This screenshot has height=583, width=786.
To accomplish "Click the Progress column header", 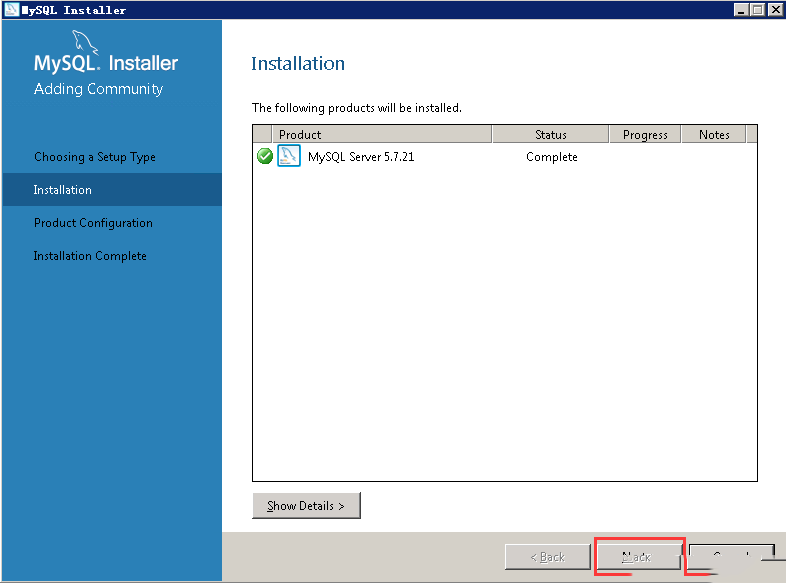I will (x=645, y=134).
